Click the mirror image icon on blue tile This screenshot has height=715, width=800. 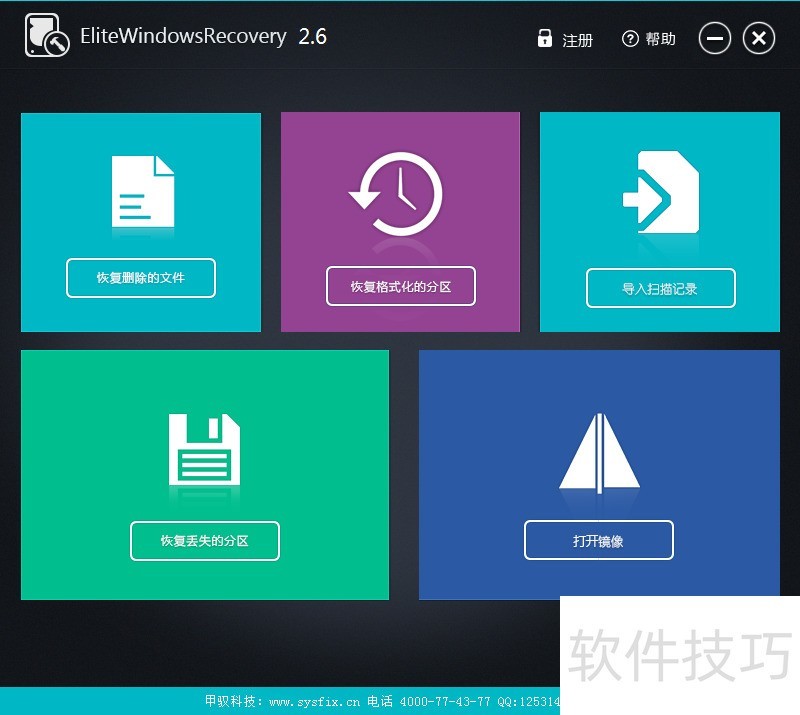click(x=598, y=453)
